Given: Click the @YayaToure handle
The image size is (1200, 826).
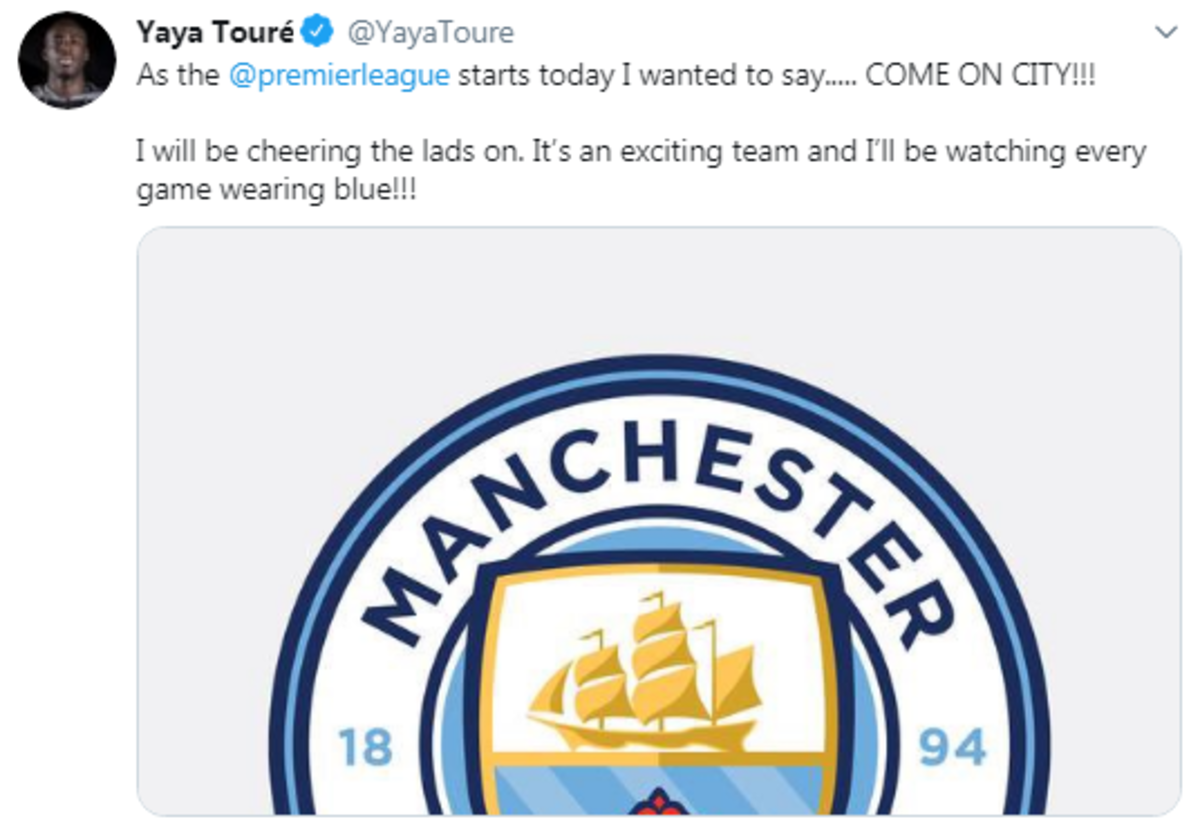Looking at the screenshot, I should point(430,33).
